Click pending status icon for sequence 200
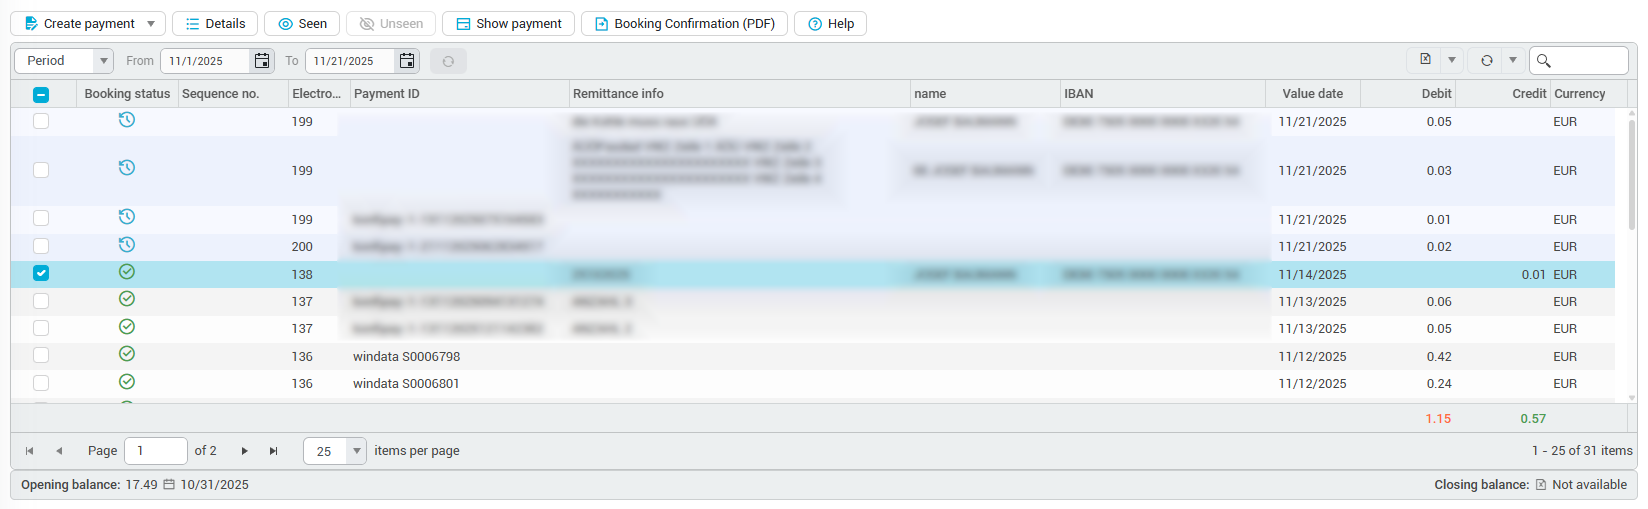Screen dimensions: 1648x509 (x=127, y=245)
